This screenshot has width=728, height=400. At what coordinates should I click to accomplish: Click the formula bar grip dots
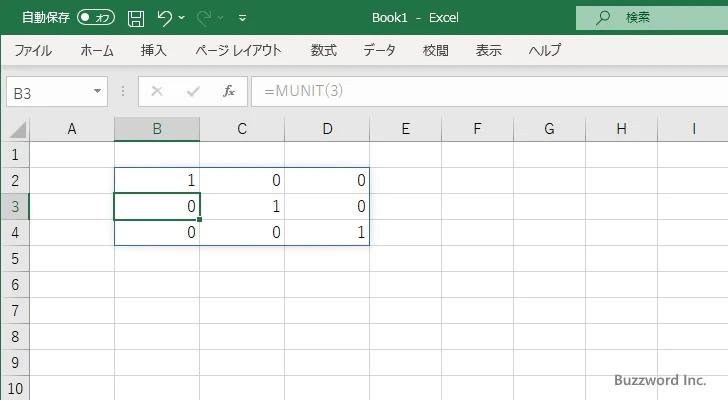click(123, 91)
